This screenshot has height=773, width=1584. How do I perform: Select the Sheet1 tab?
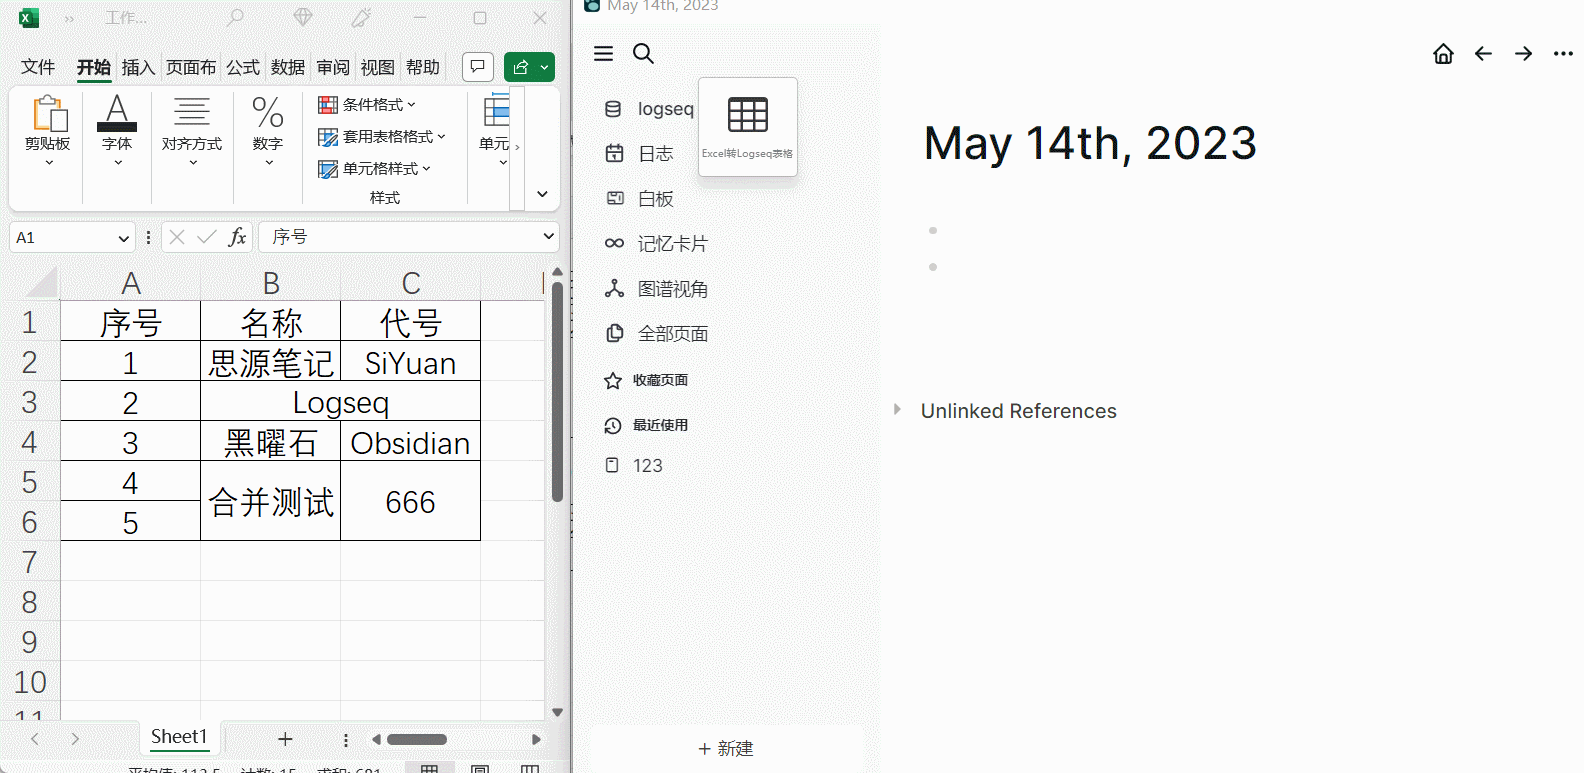(x=179, y=737)
